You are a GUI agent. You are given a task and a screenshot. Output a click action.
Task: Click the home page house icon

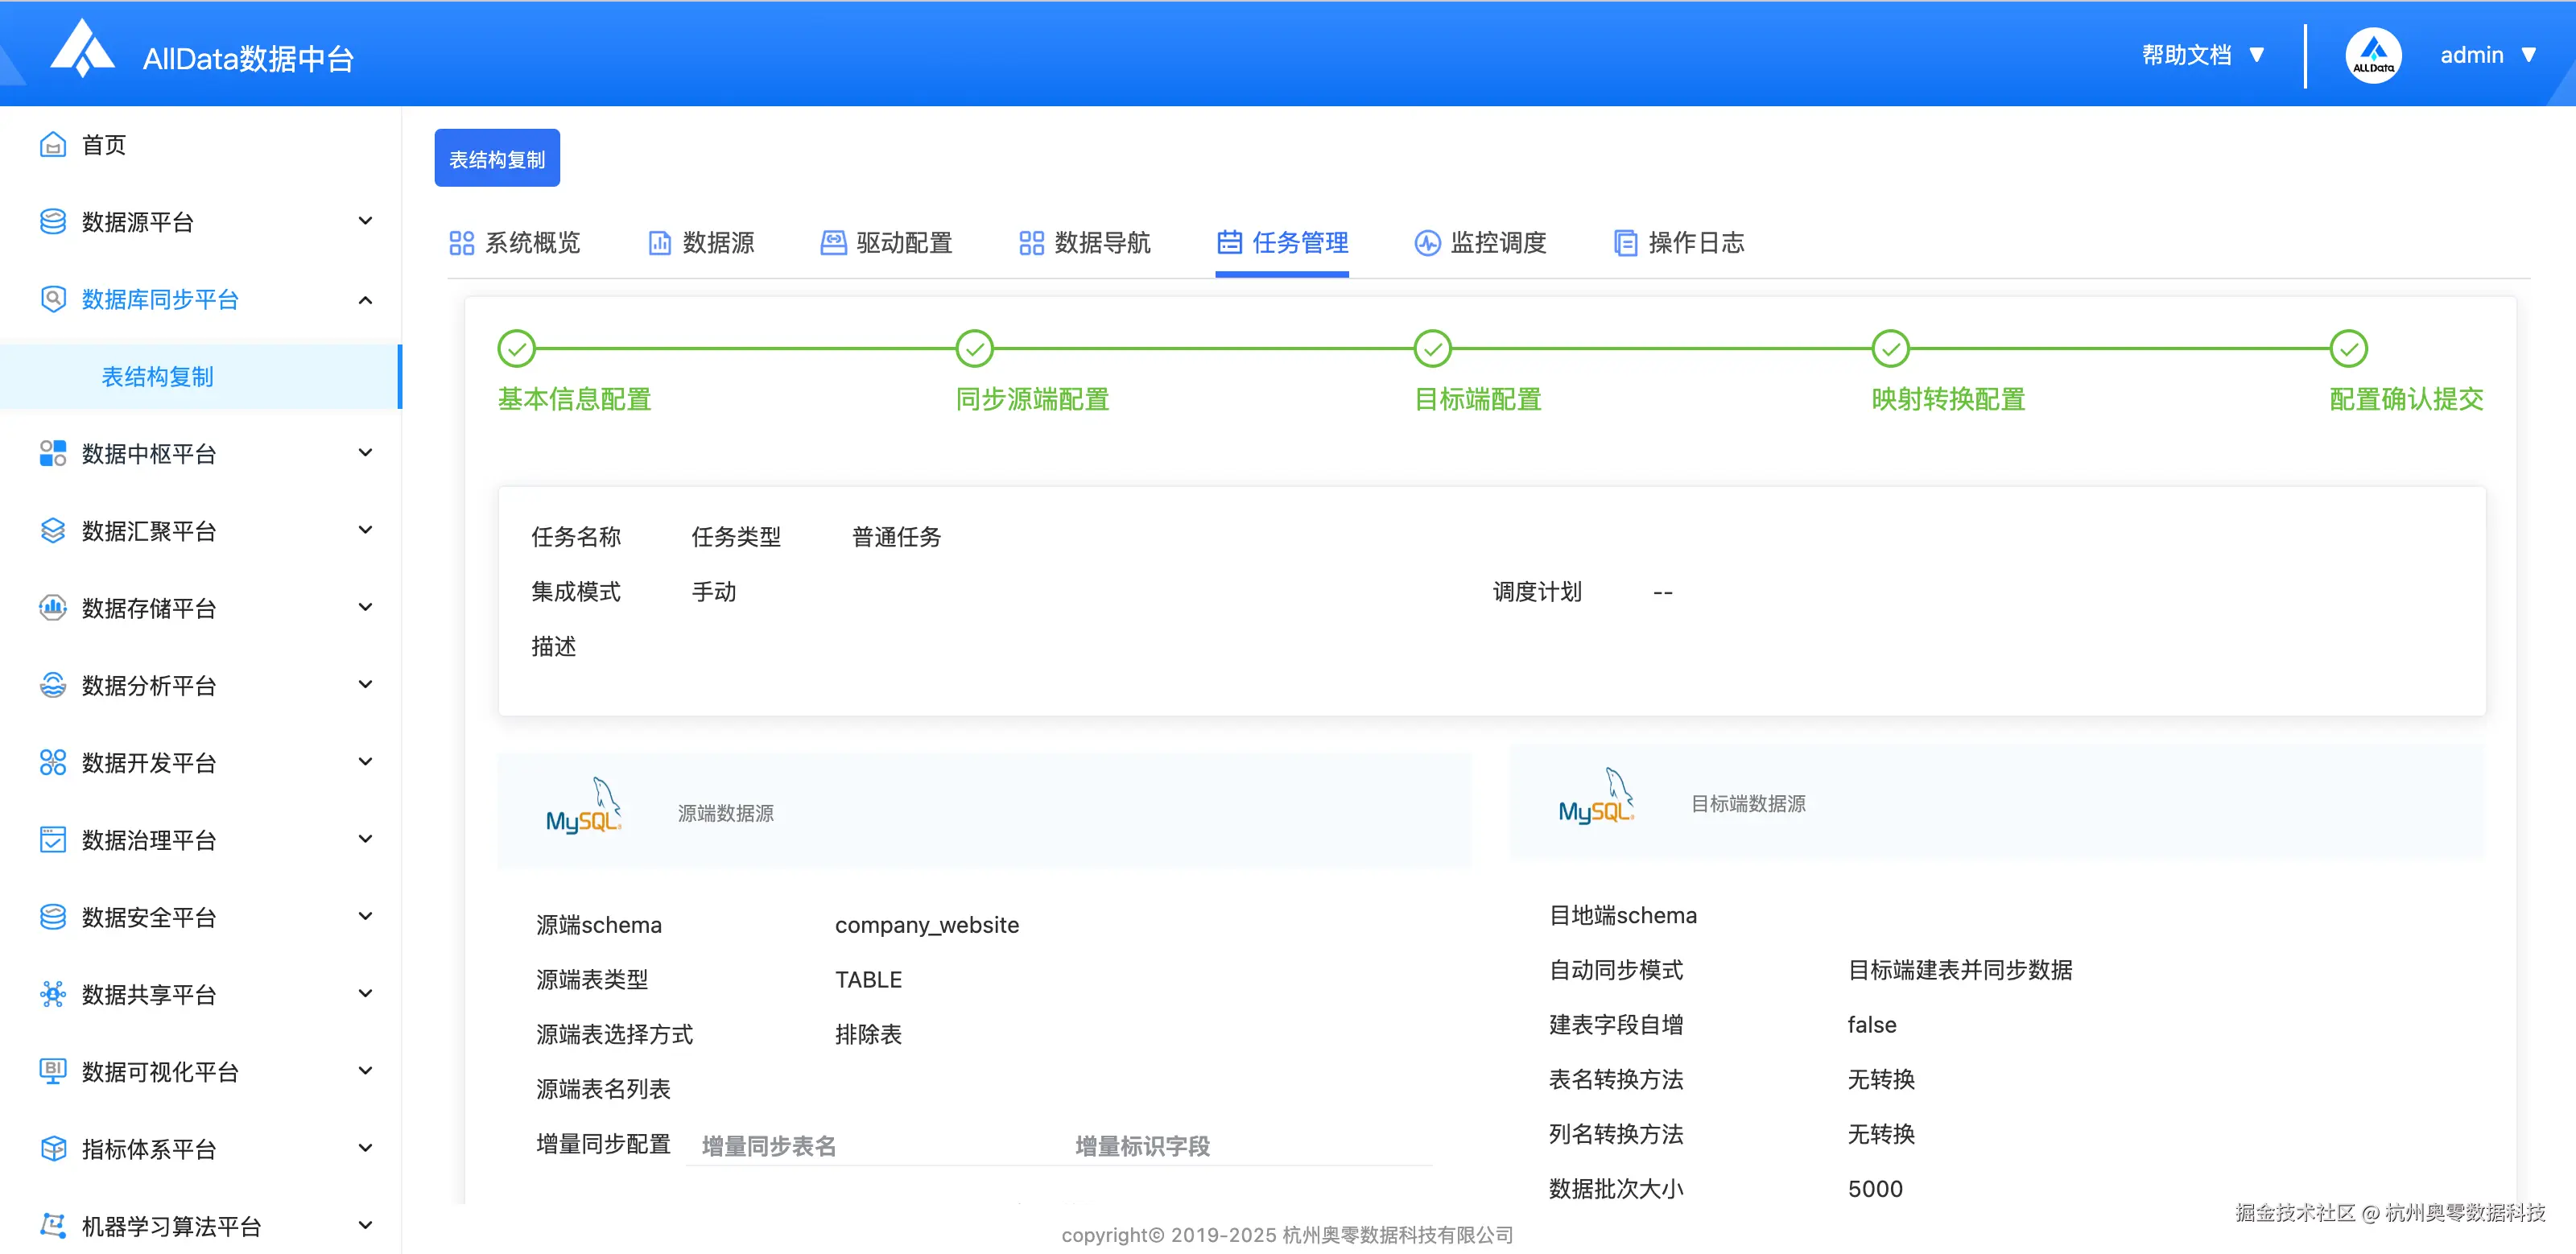pyautogui.click(x=53, y=145)
